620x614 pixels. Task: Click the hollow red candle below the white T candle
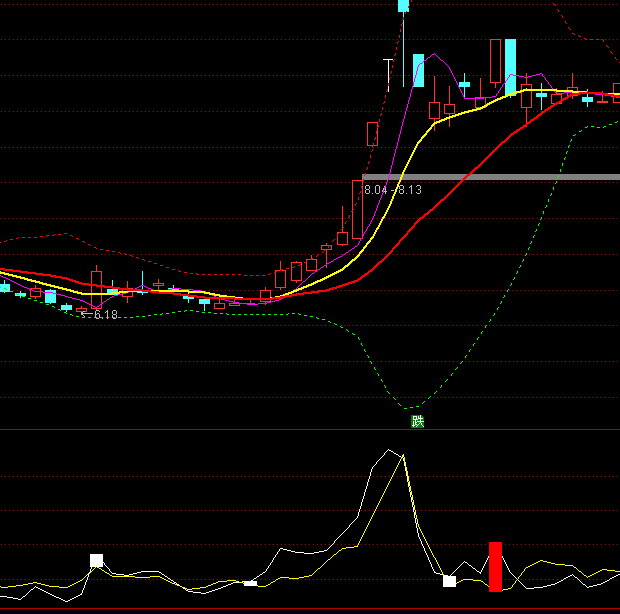coord(373,134)
